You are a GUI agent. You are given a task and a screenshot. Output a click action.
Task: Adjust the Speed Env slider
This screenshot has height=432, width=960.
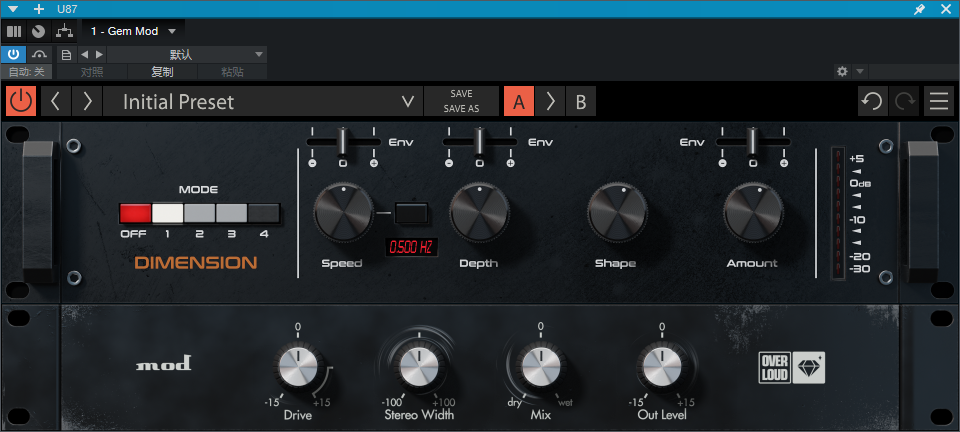point(343,142)
